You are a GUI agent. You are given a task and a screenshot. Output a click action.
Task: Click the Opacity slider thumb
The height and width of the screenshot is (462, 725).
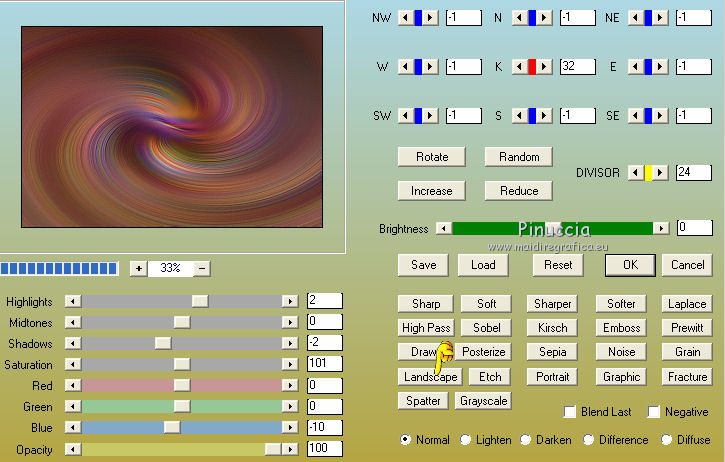[273, 449]
